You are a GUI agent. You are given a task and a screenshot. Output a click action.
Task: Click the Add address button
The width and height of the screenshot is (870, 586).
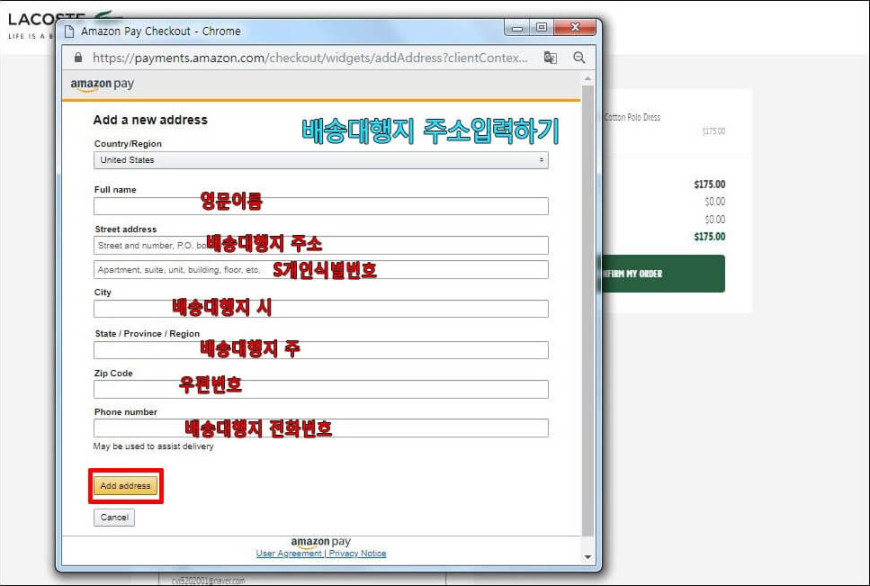[125, 486]
